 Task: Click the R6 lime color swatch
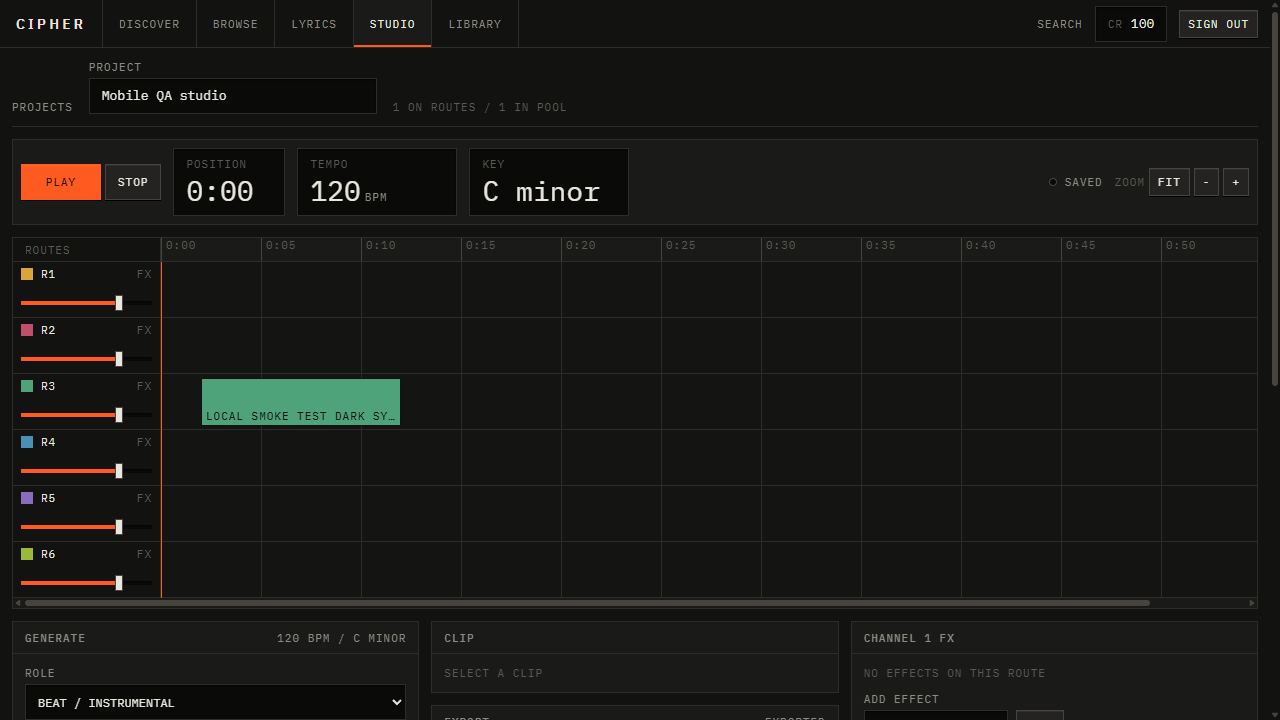pyautogui.click(x=27, y=554)
